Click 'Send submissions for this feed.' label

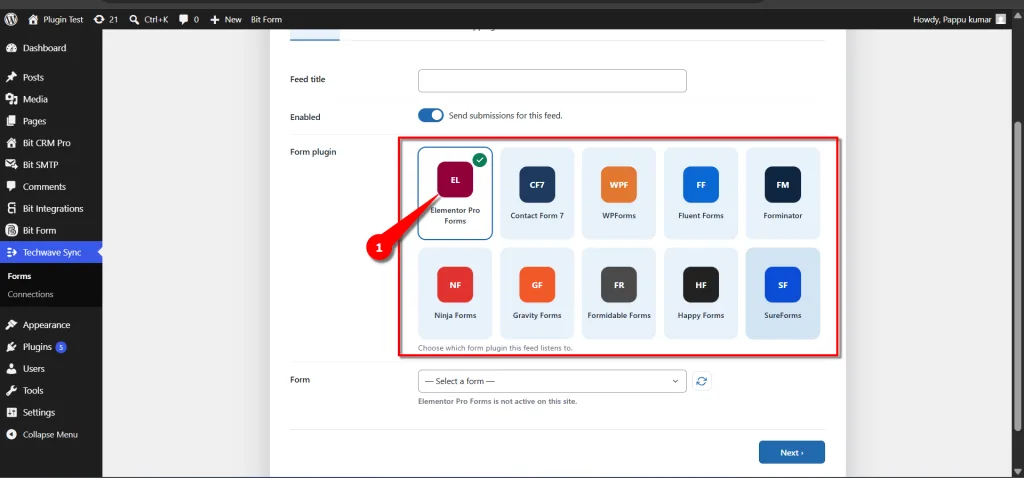click(505, 116)
